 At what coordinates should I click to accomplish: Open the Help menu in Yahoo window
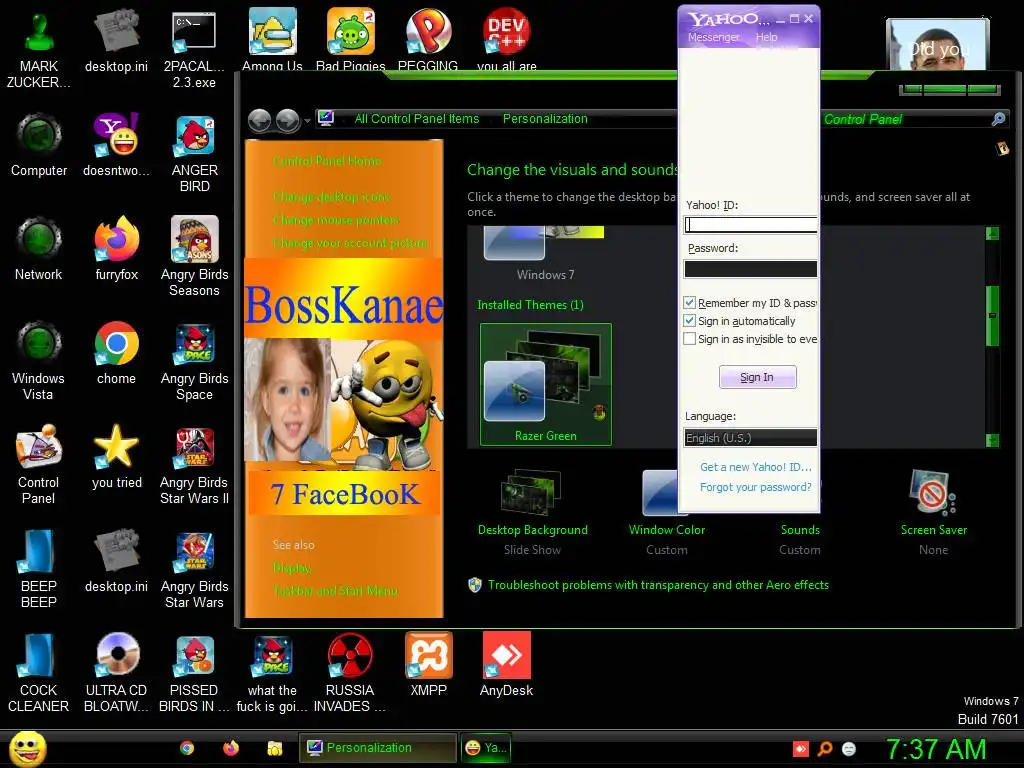767,37
